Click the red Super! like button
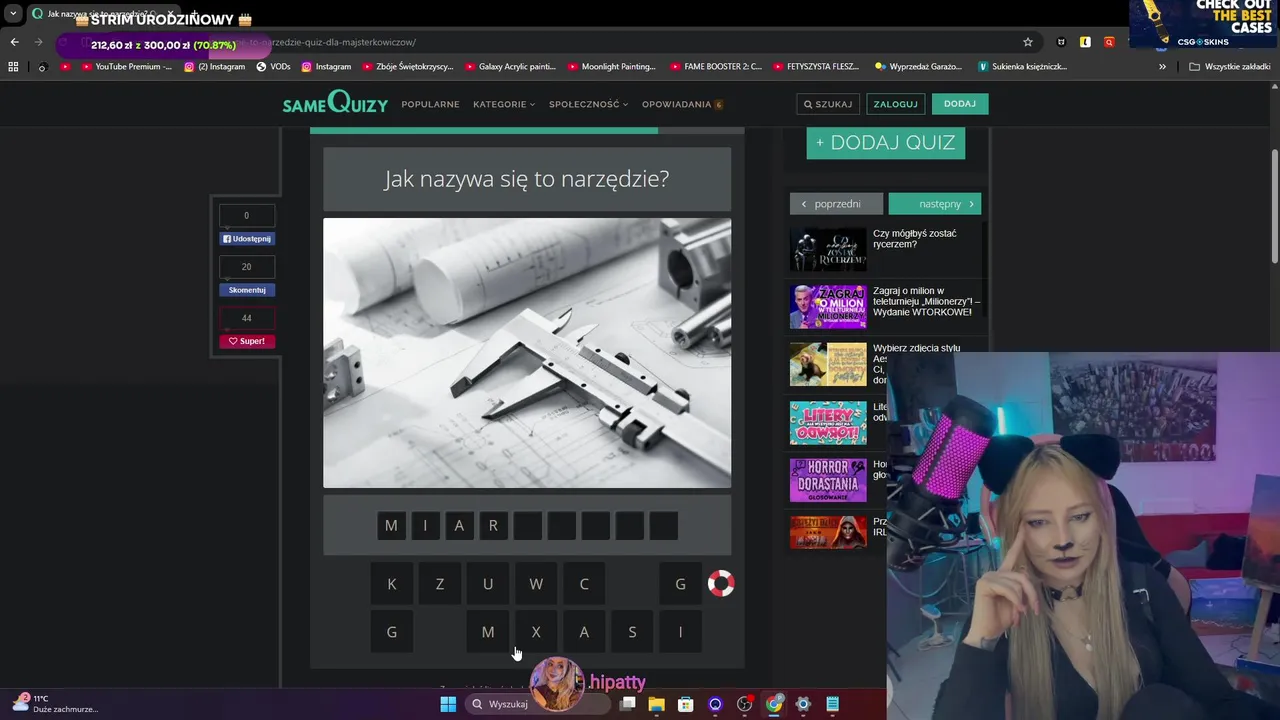Viewport: 1280px width, 720px height. coord(247,341)
